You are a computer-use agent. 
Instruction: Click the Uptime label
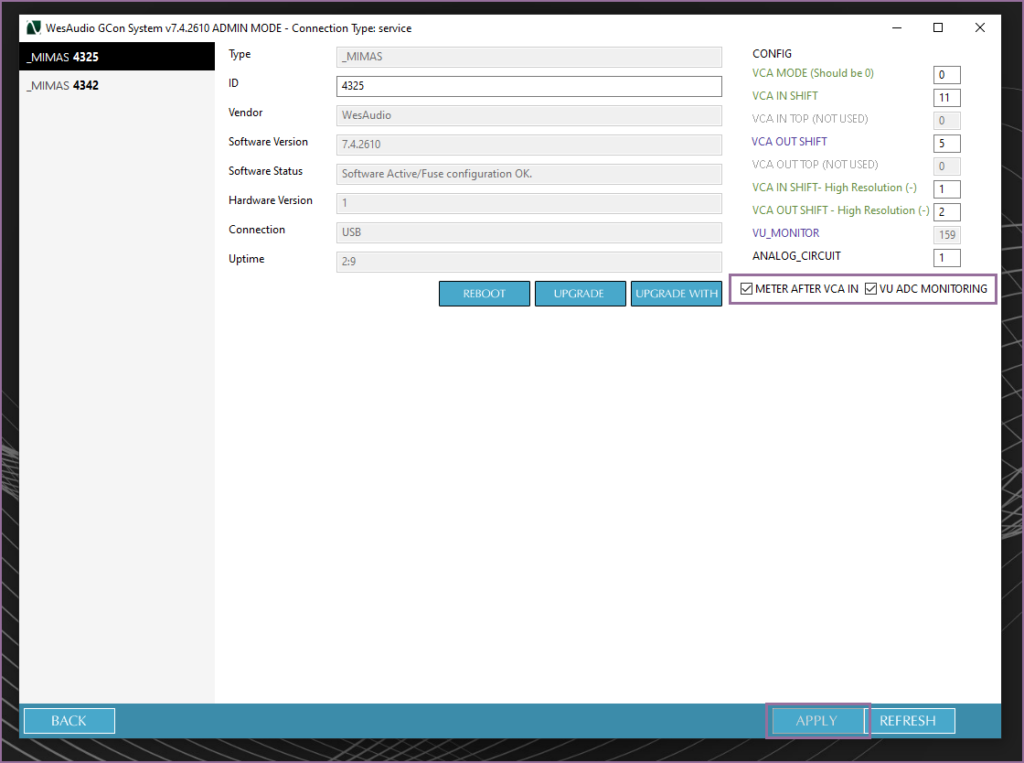point(246,259)
